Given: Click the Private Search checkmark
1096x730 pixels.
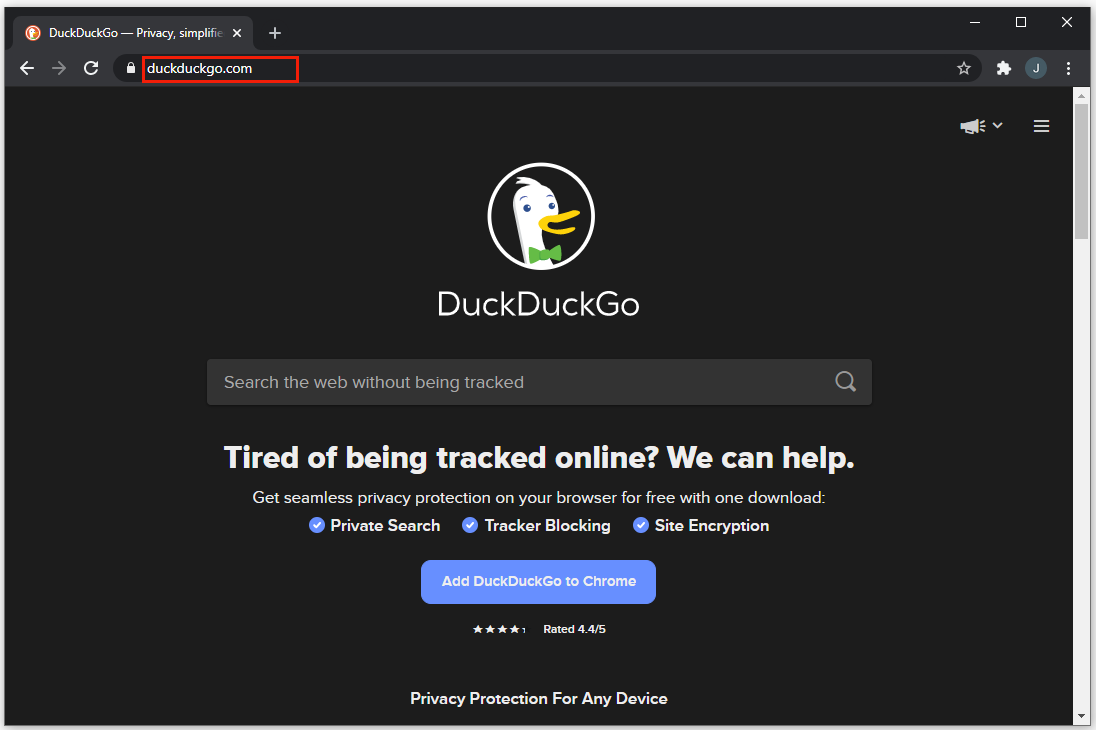Looking at the screenshot, I should (x=317, y=525).
